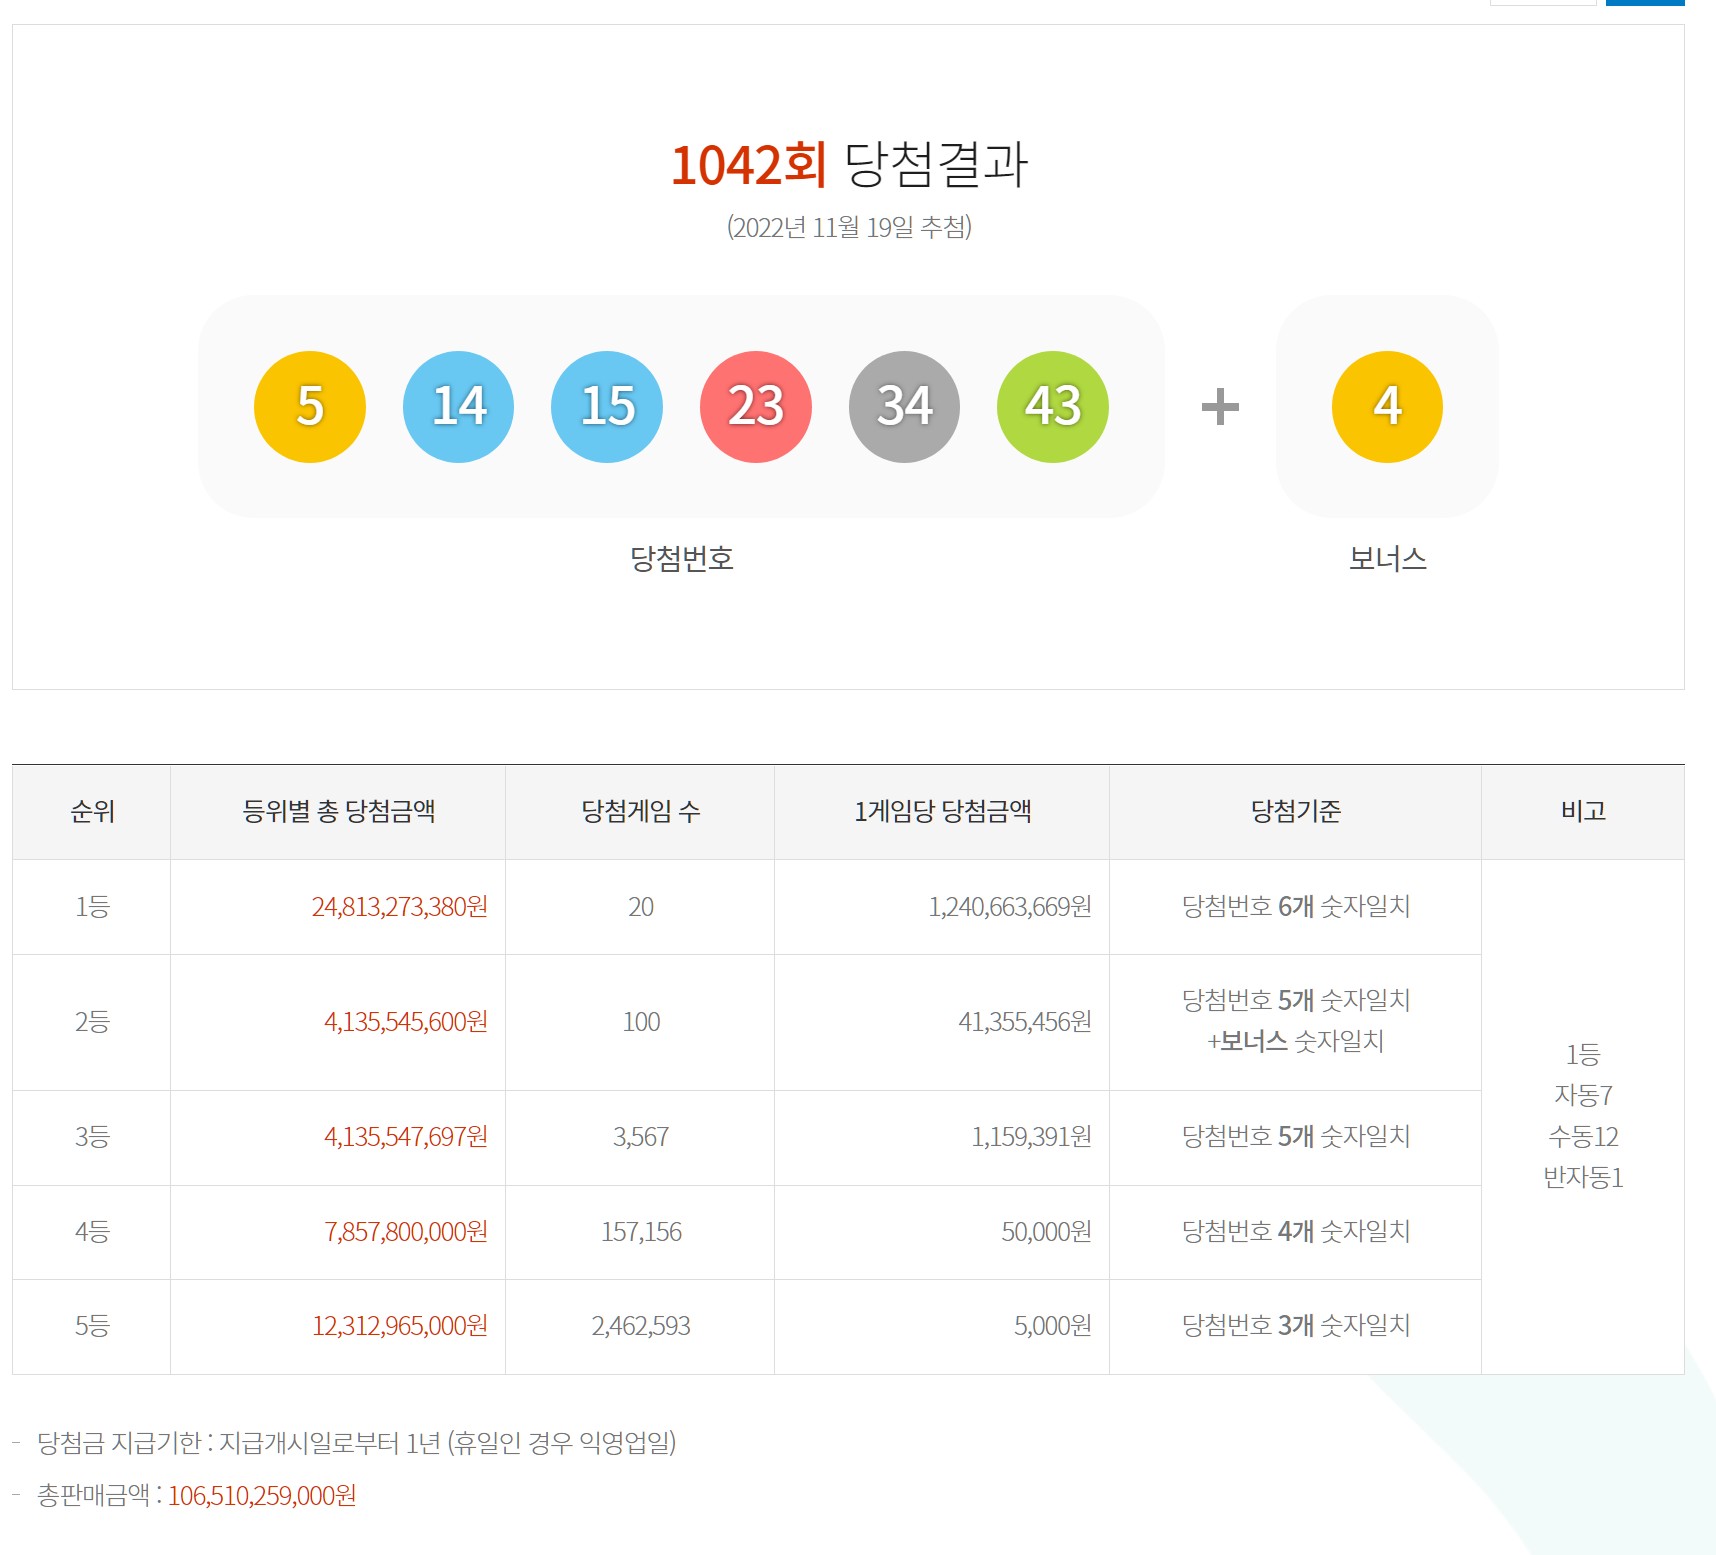The height and width of the screenshot is (1555, 1716).
Task: Click the gray ball number 34
Action: pyautogui.click(x=904, y=407)
